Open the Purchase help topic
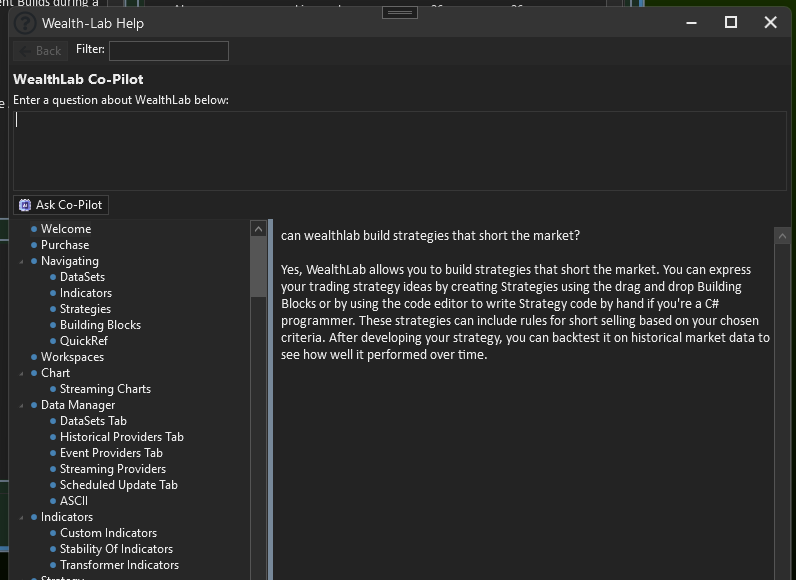The width and height of the screenshot is (796, 580). coord(65,245)
